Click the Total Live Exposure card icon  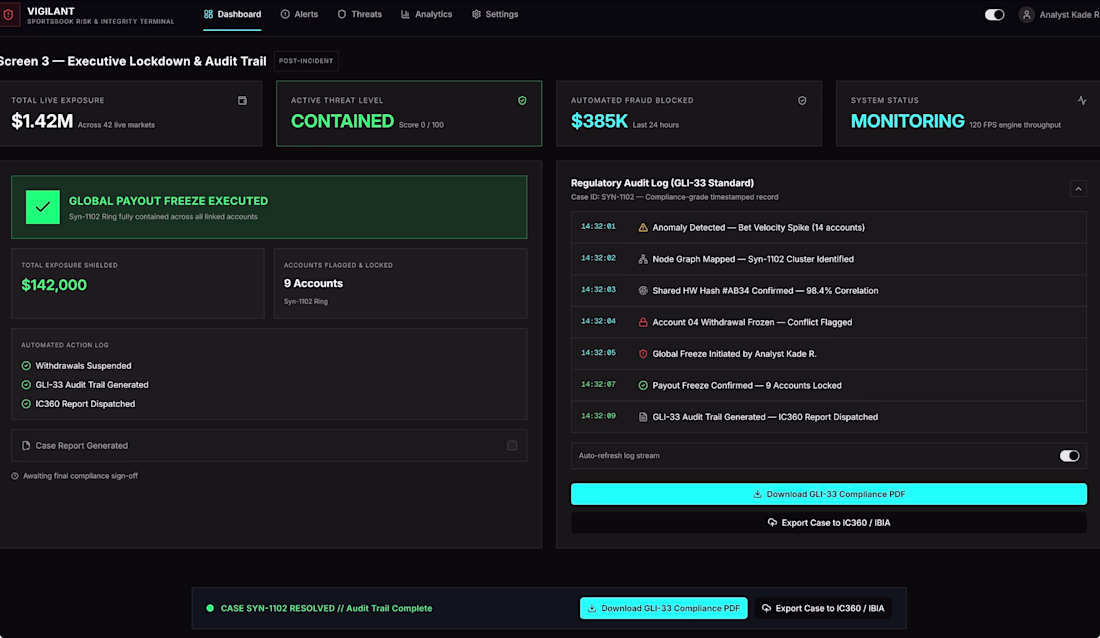[242, 100]
